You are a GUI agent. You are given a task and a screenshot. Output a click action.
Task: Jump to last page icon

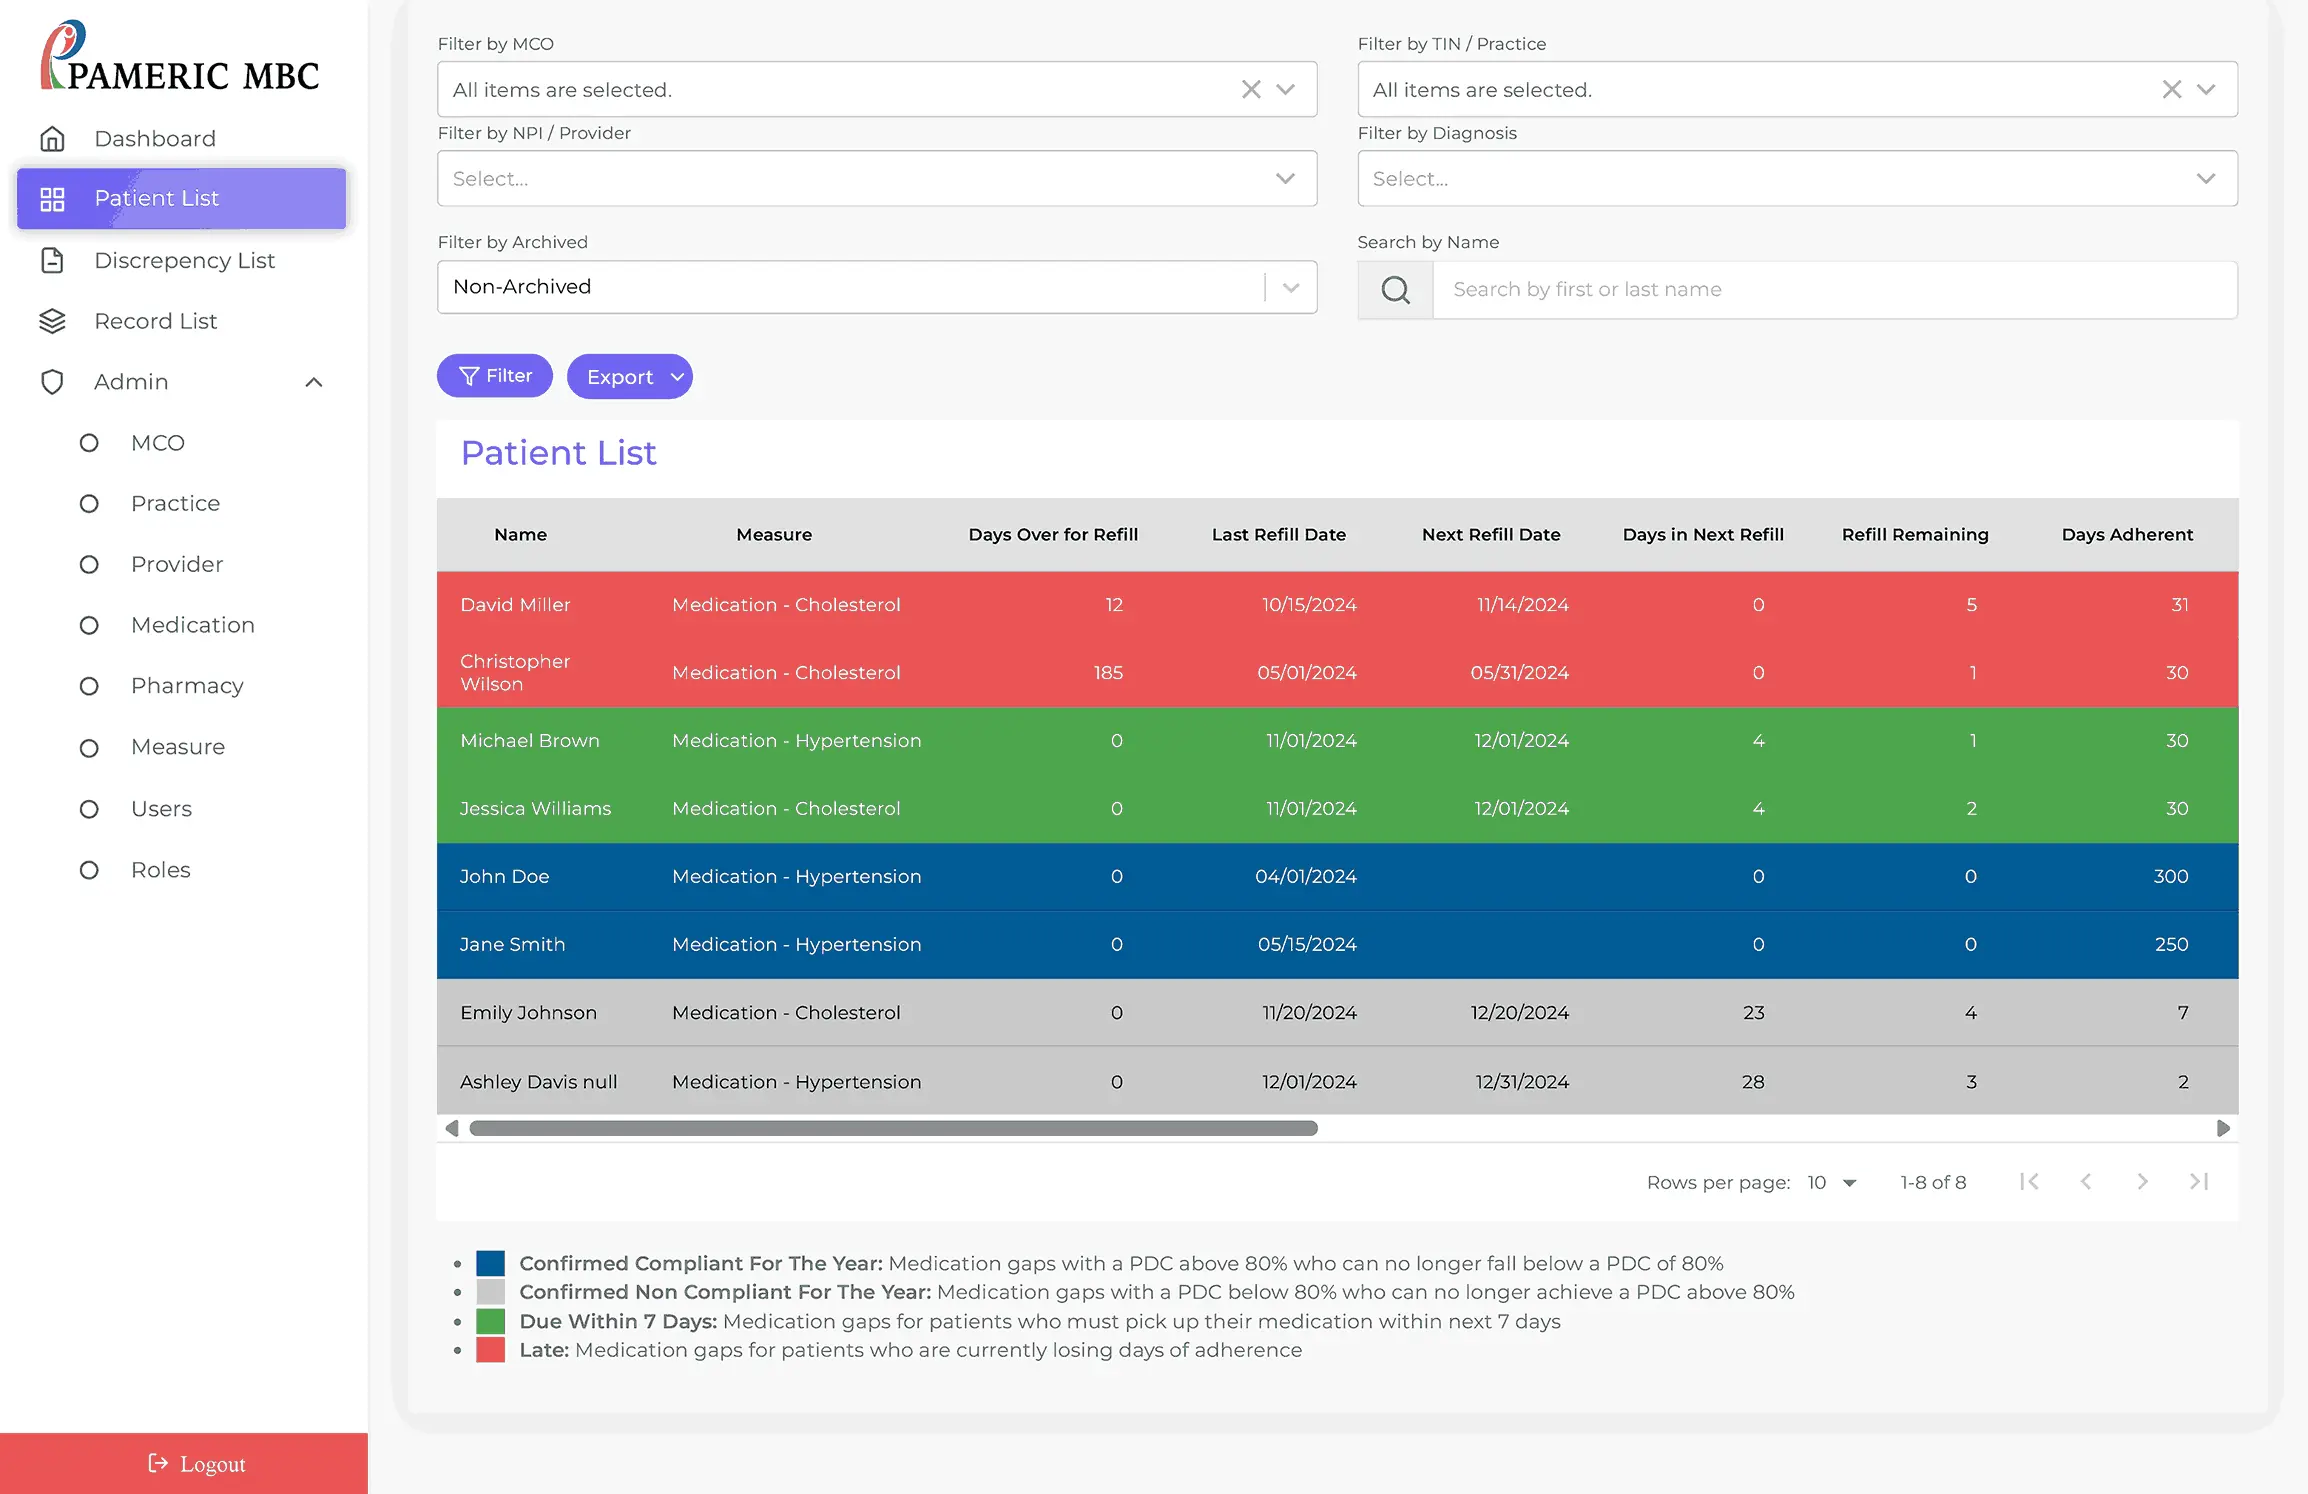2198,1182
